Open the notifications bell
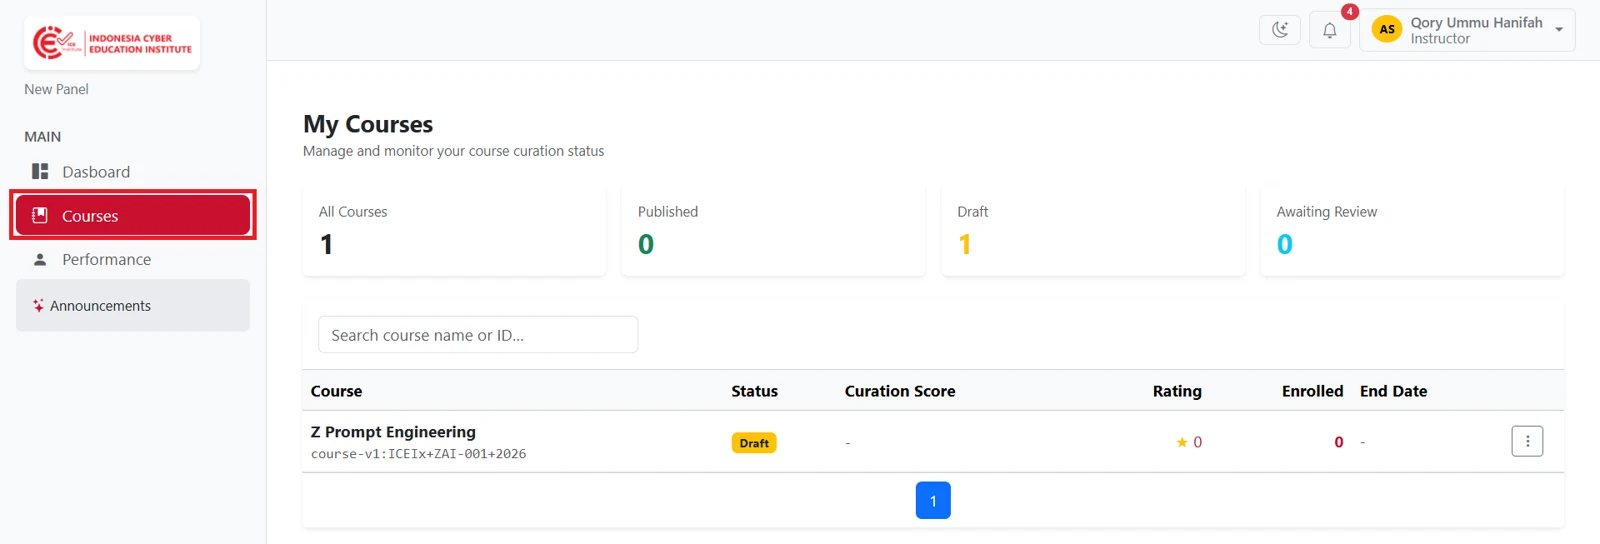Viewport: 1600px width, 544px height. coord(1329,30)
